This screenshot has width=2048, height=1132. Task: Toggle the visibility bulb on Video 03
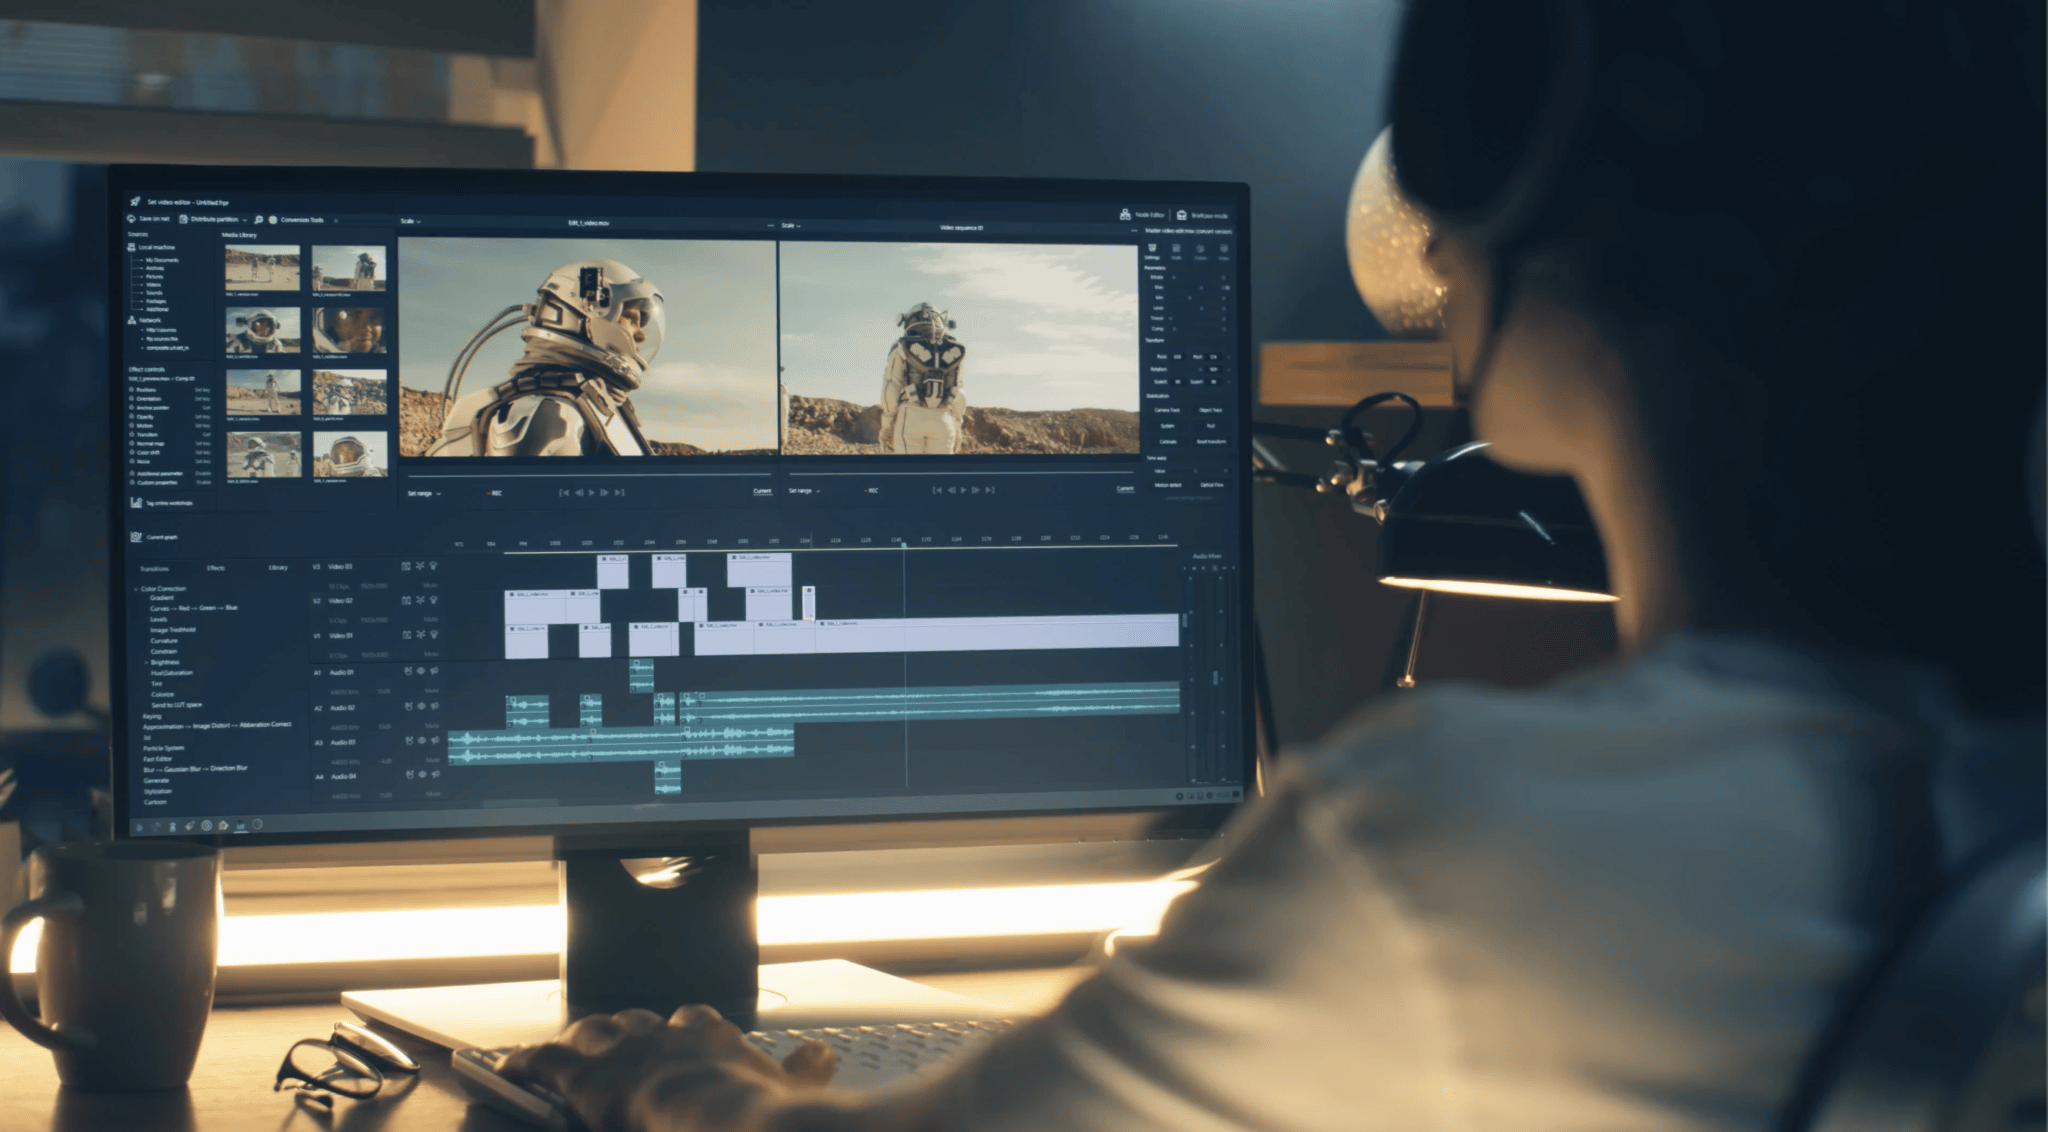433,566
